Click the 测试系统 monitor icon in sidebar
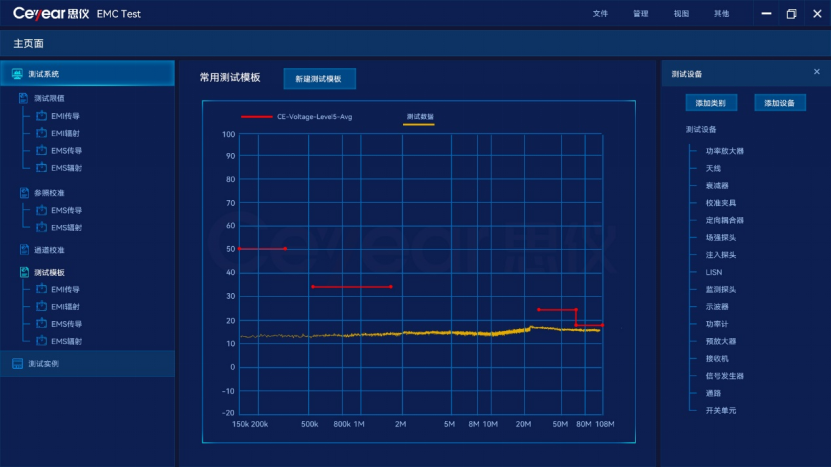 pos(17,74)
